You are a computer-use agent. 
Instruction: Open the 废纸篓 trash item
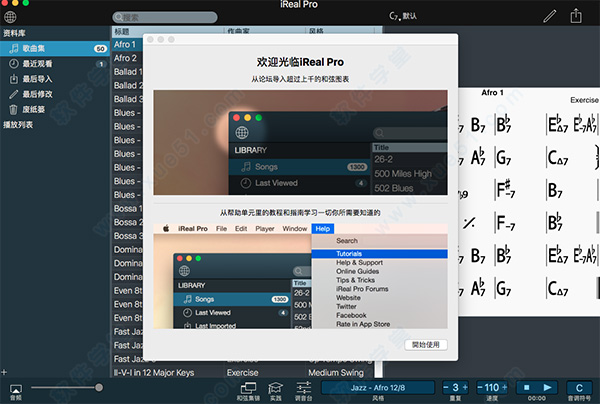pos(55,109)
